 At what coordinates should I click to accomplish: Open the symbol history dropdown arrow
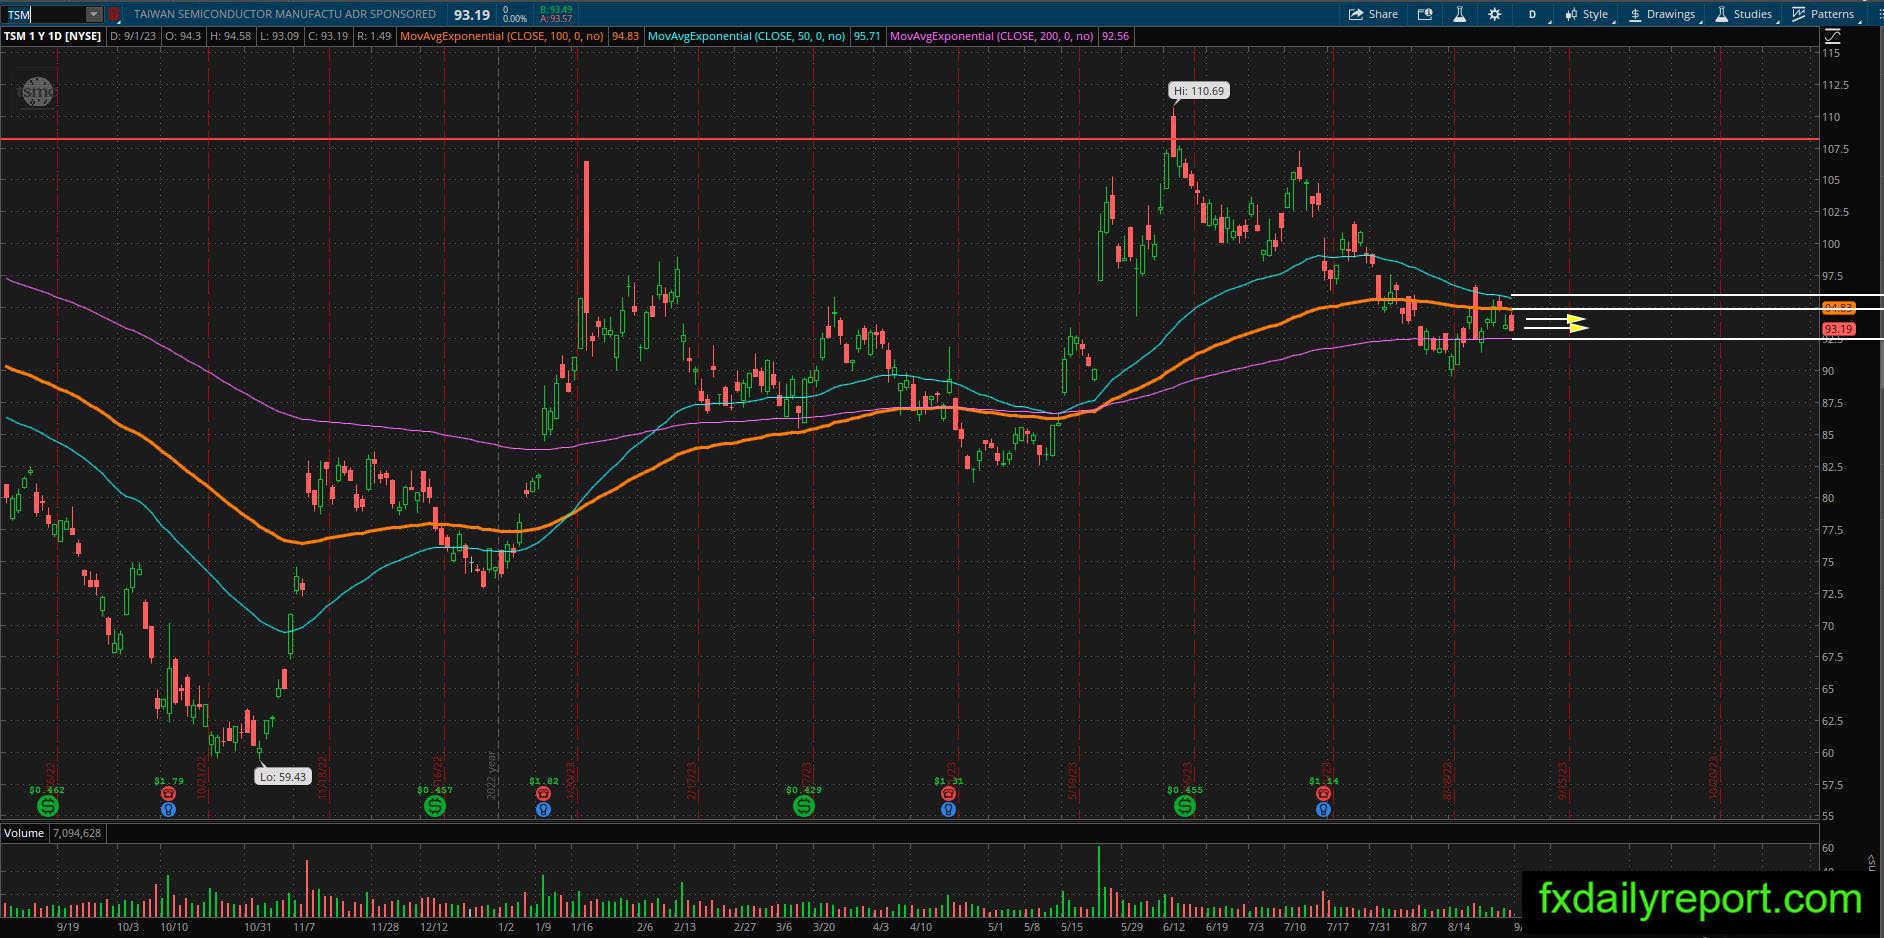click(x=94, y=14)
